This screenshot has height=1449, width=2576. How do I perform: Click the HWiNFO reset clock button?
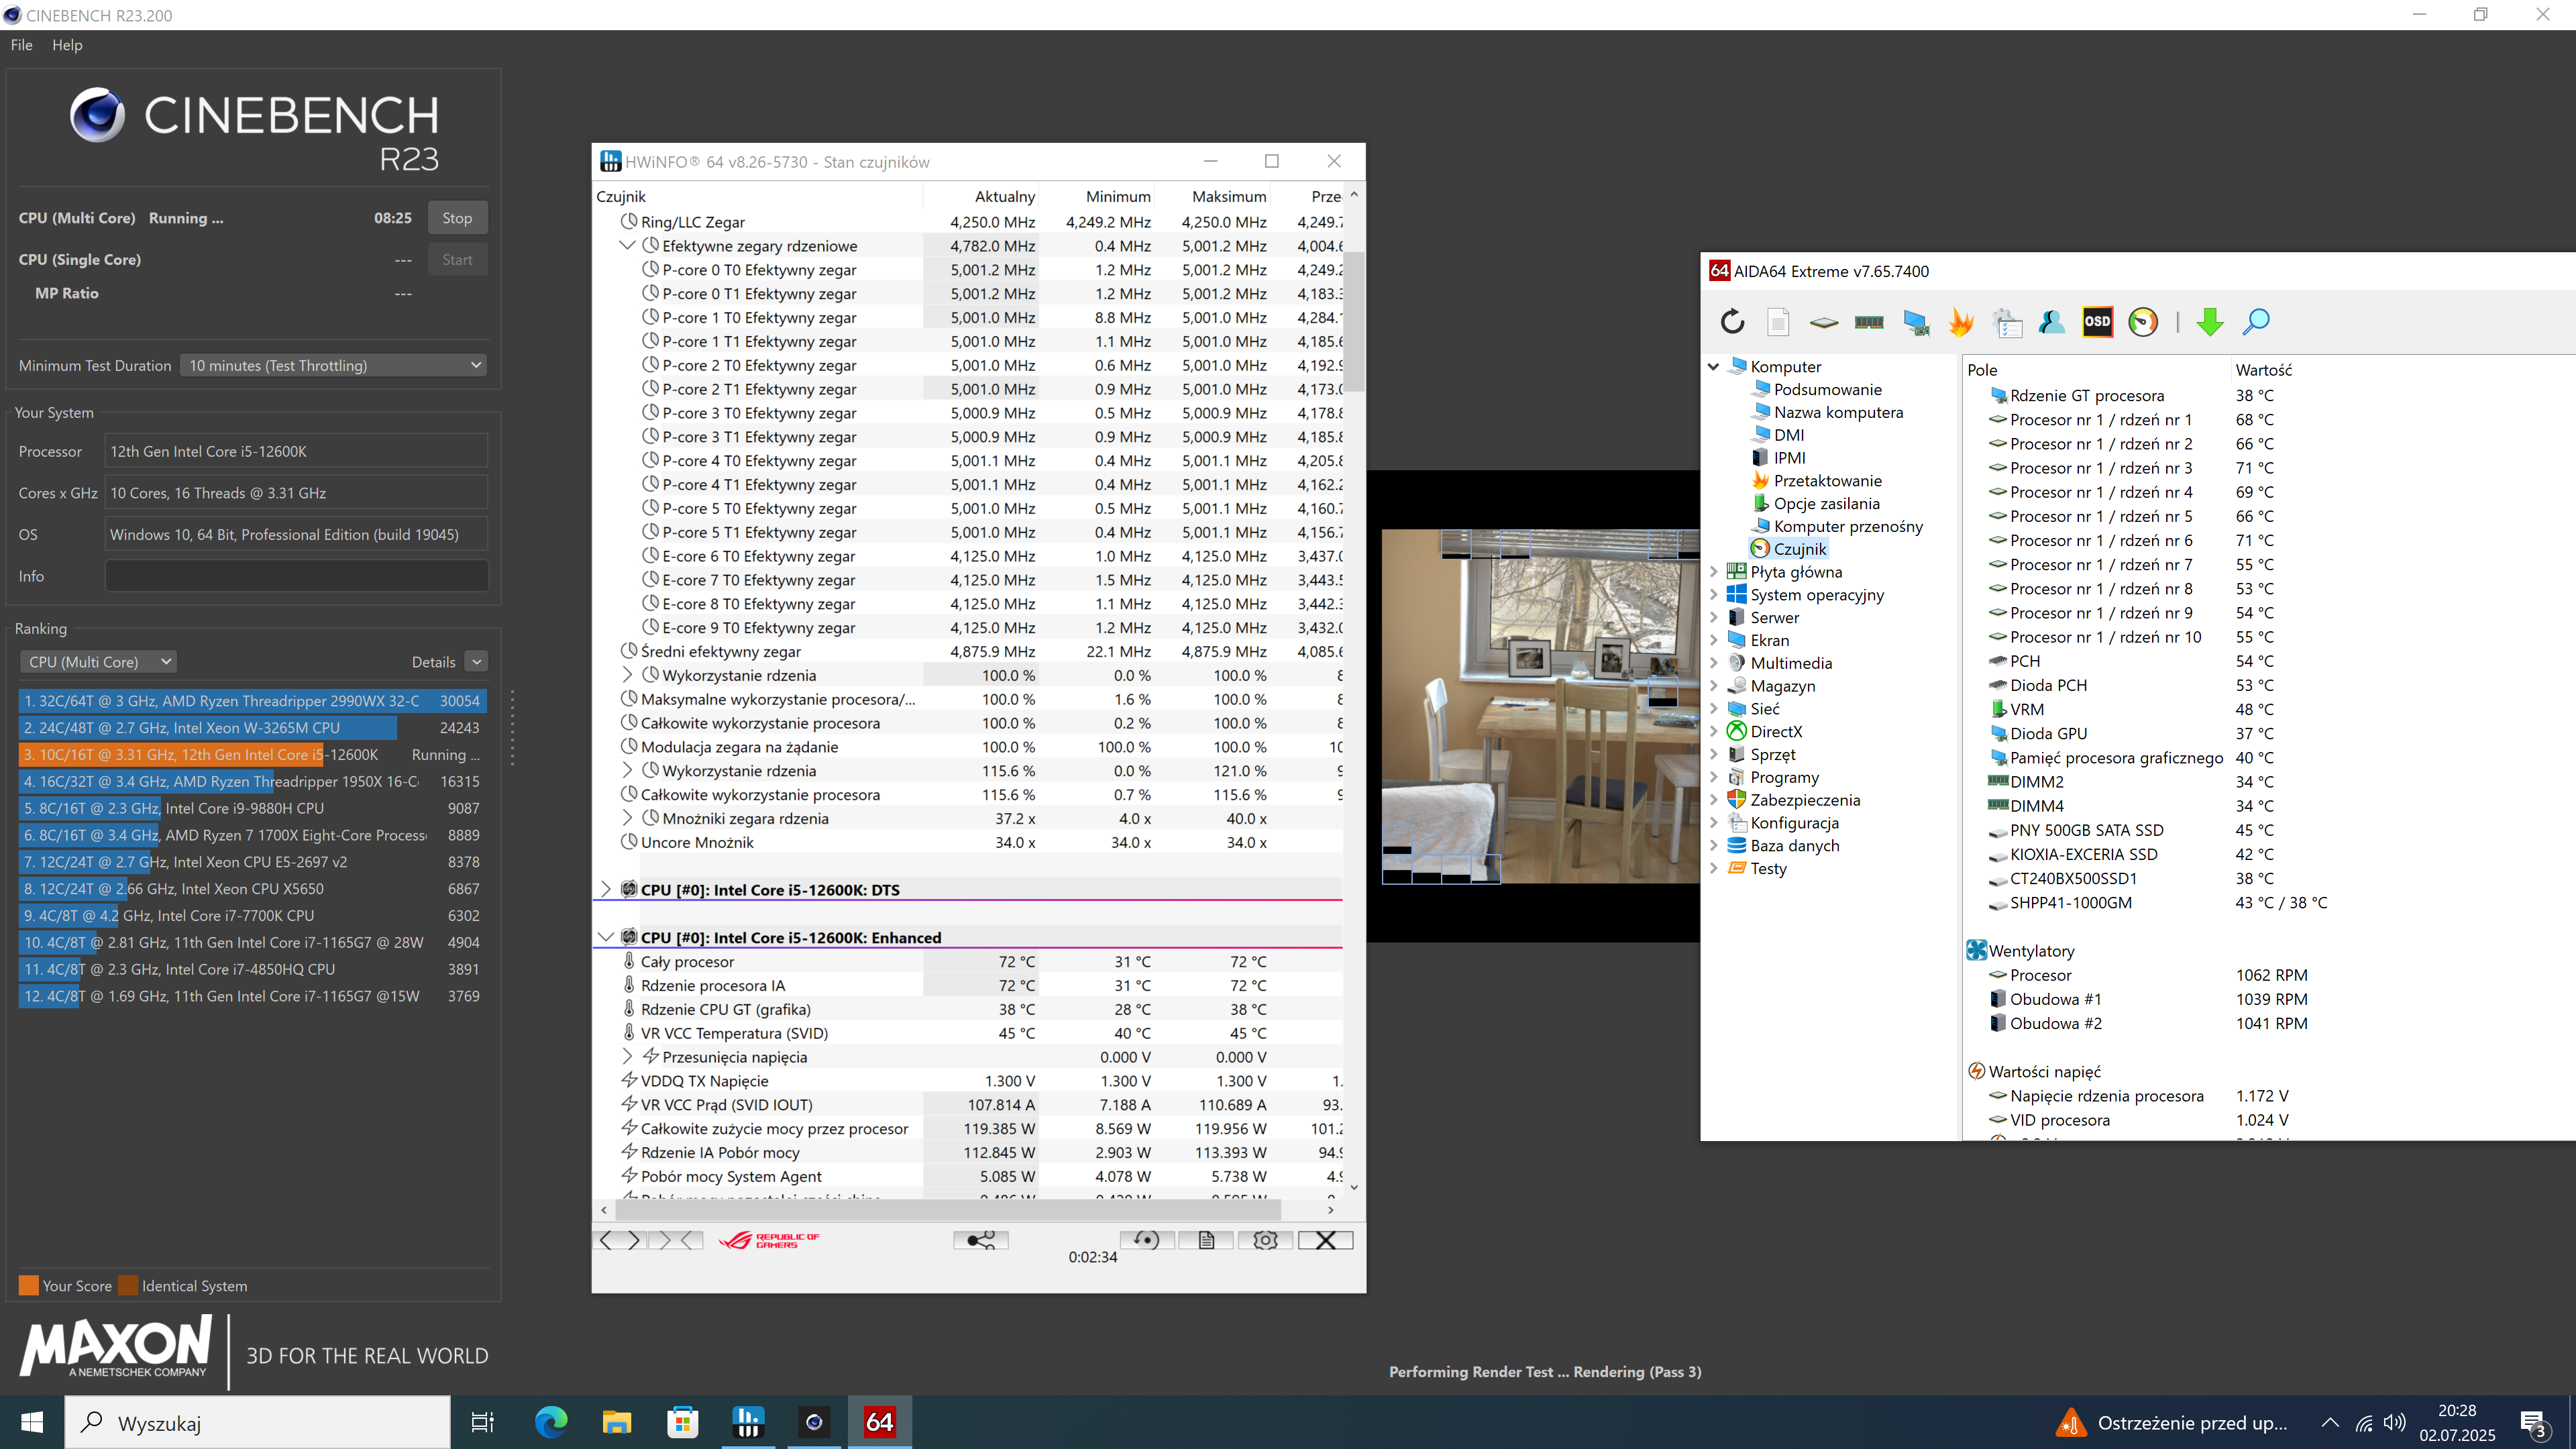pyautogui.click(x=1146, y=1240)
